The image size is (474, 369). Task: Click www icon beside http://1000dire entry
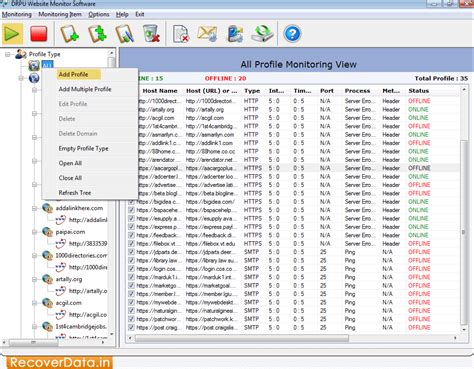60,267
